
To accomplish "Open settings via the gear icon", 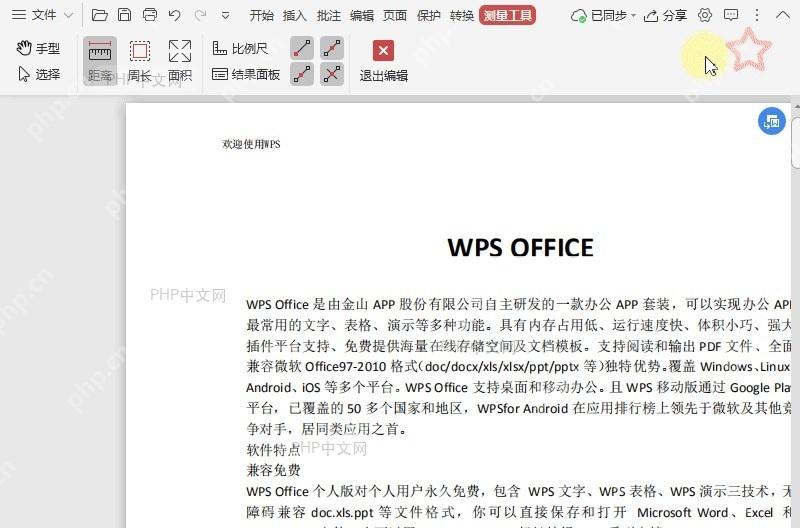I will (x=705, y=15).
